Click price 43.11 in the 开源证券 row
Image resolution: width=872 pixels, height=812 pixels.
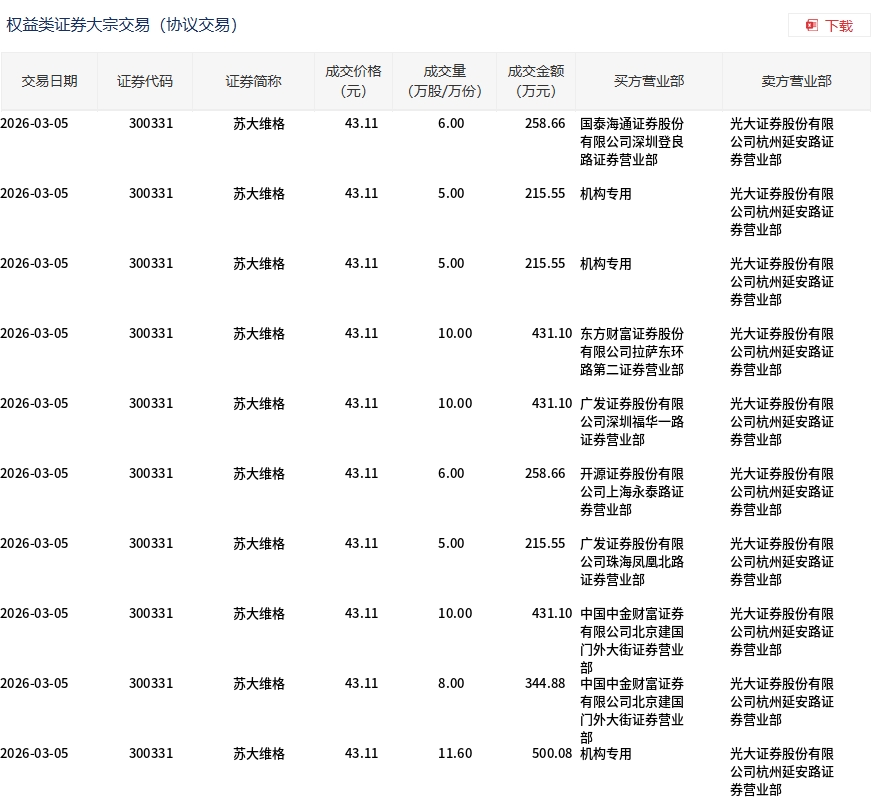click(x=361, y=473)
